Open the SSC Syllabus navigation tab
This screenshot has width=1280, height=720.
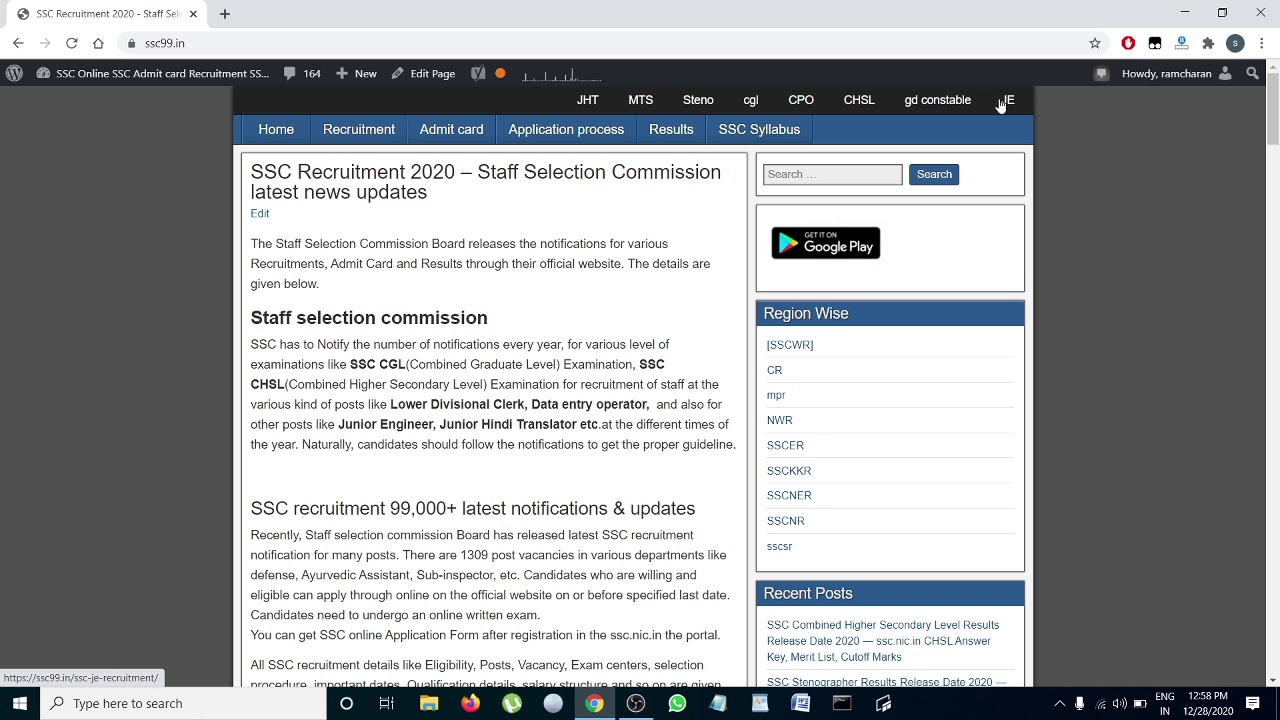coord(759,129)
